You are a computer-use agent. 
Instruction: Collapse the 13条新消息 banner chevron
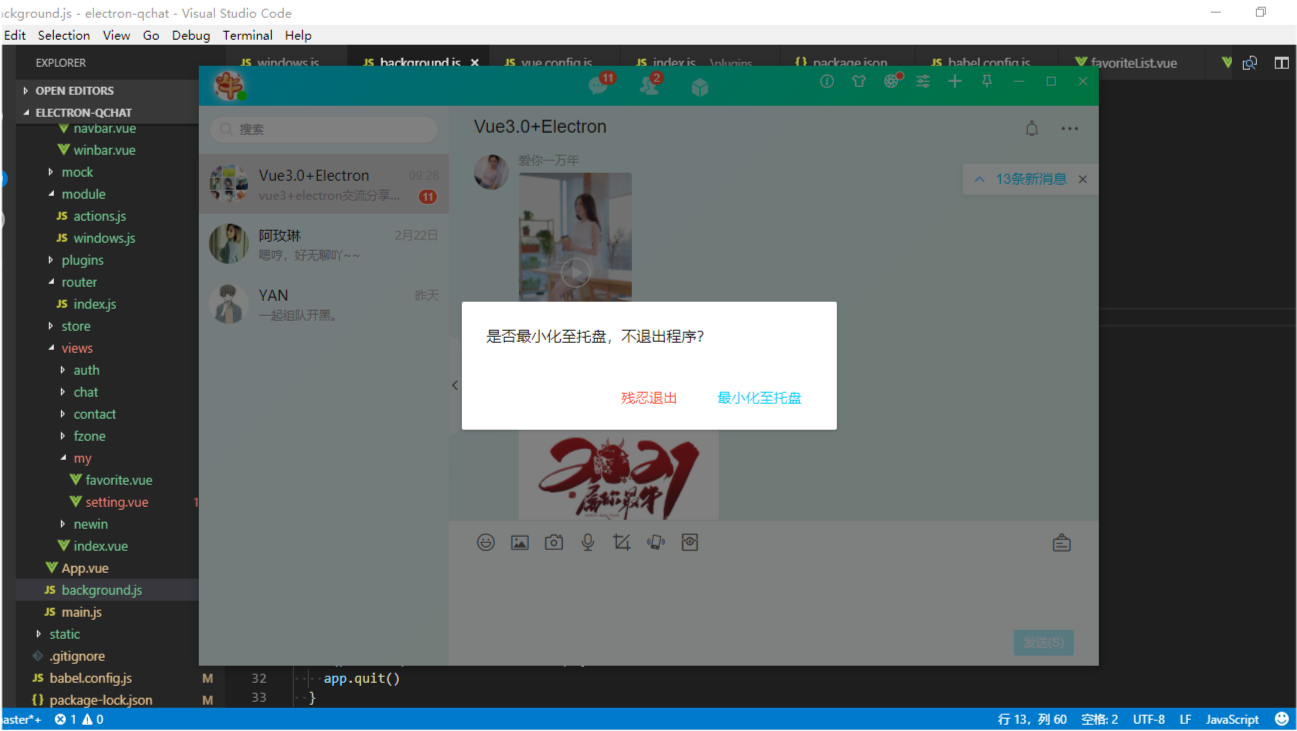(x=978, y=179)
